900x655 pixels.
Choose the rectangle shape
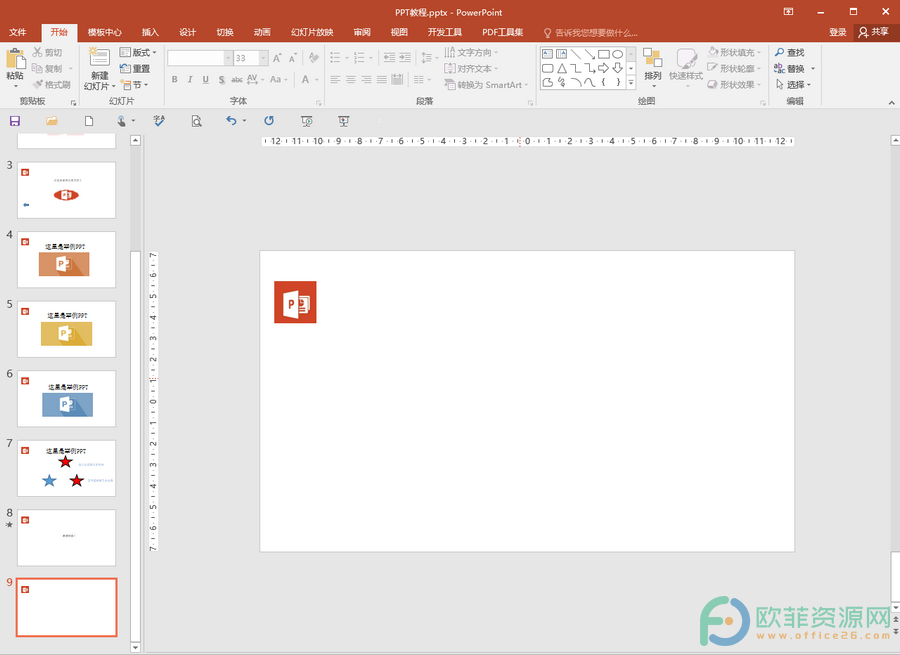pyautogui.click(x=603, y=55)
